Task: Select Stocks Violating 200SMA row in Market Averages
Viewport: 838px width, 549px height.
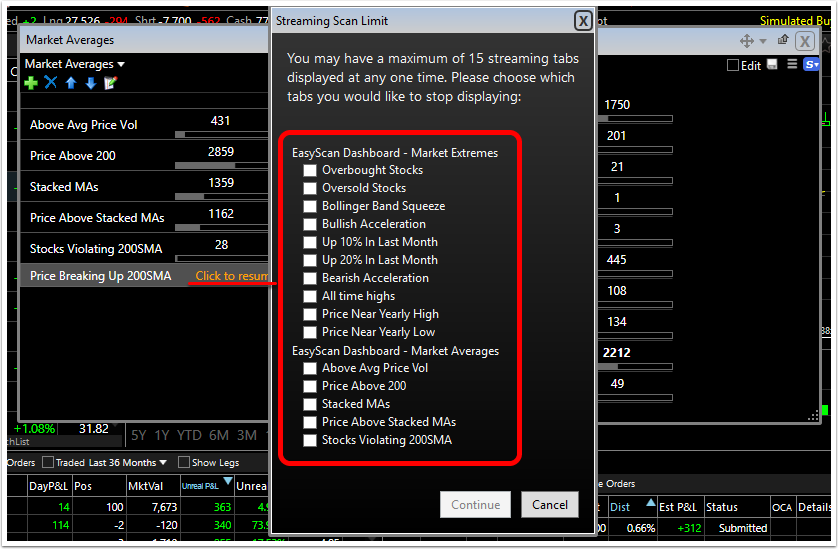Action: click(x=144, y=249)
